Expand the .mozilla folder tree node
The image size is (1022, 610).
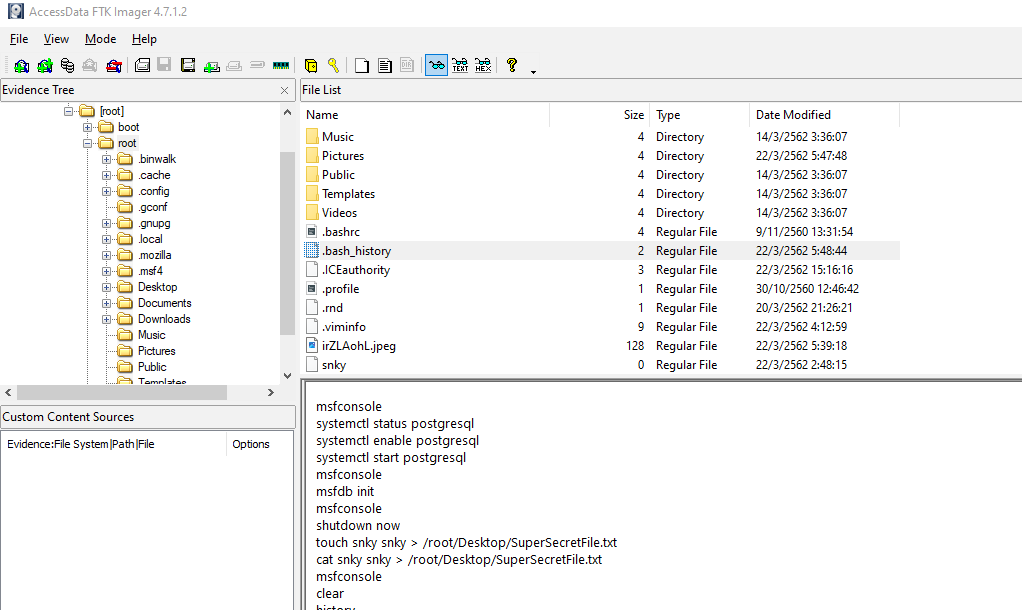[107, 255]
